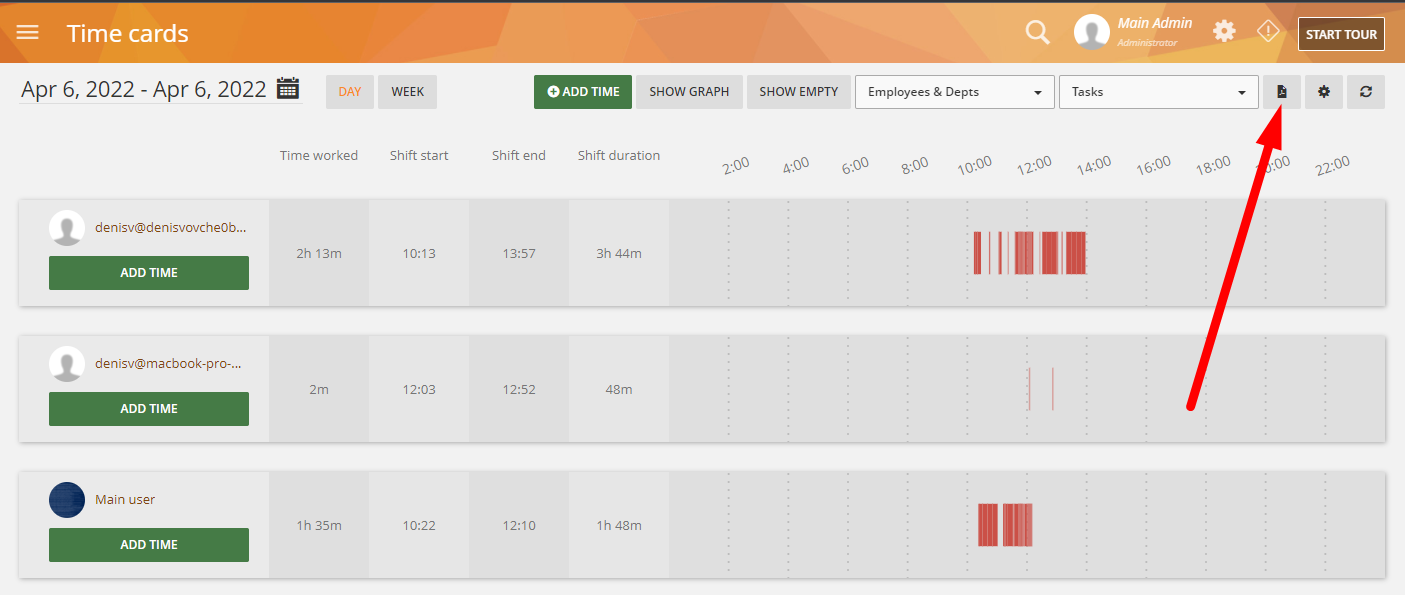Open the calendar date picker icon
1405x595 pixels.
(x=288, y=89)
